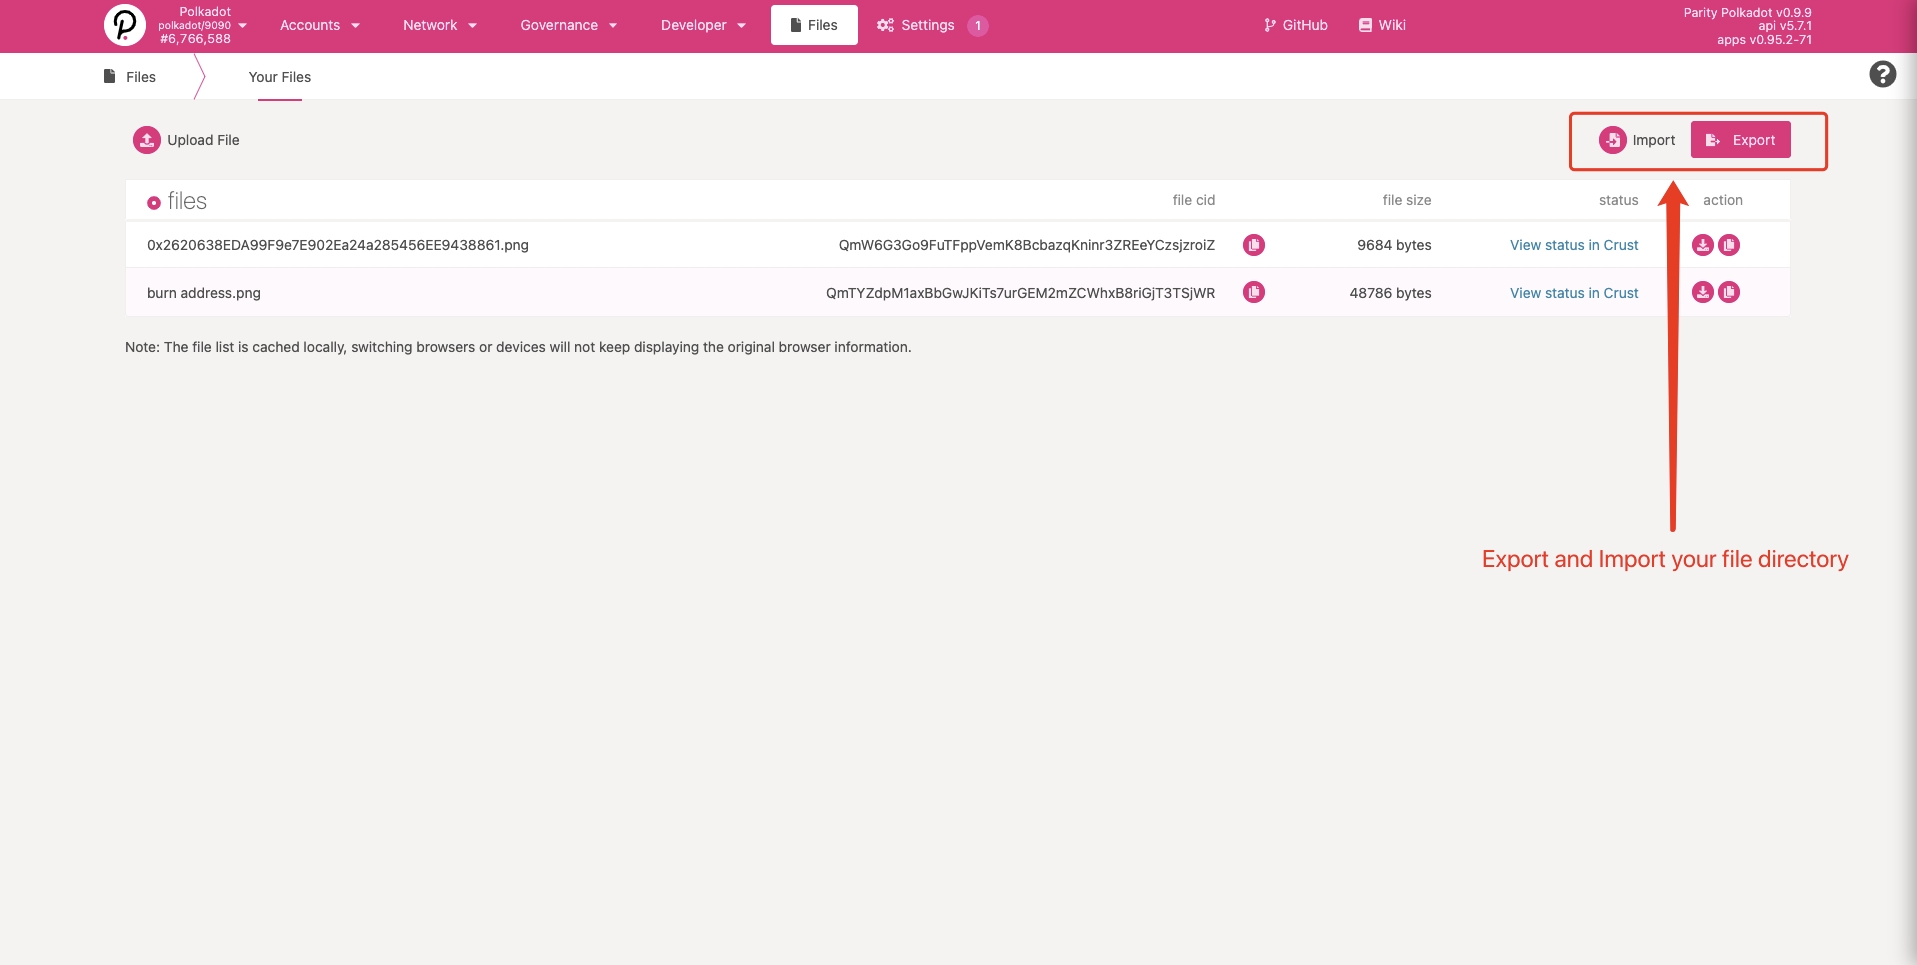The image size is (1917, 965).
Task: Expand the Accounts dropdown menu
Action: [x=319, y=25]
